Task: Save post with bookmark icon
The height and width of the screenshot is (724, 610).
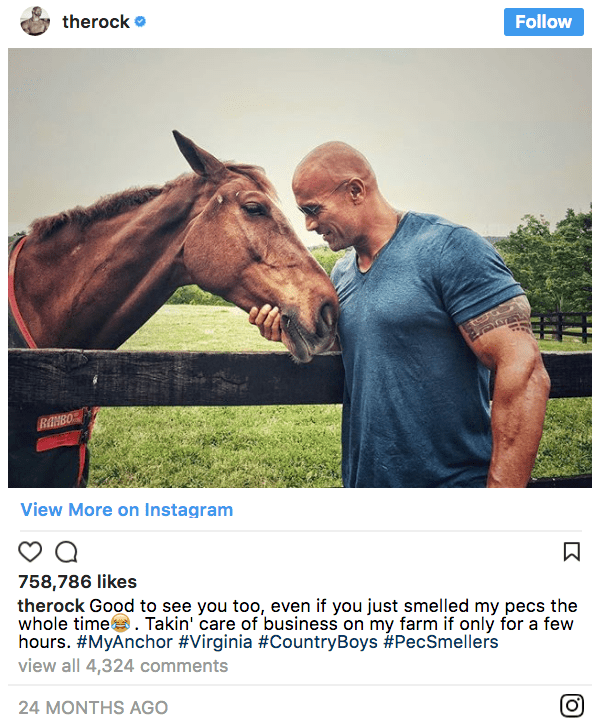Action: 572,551
